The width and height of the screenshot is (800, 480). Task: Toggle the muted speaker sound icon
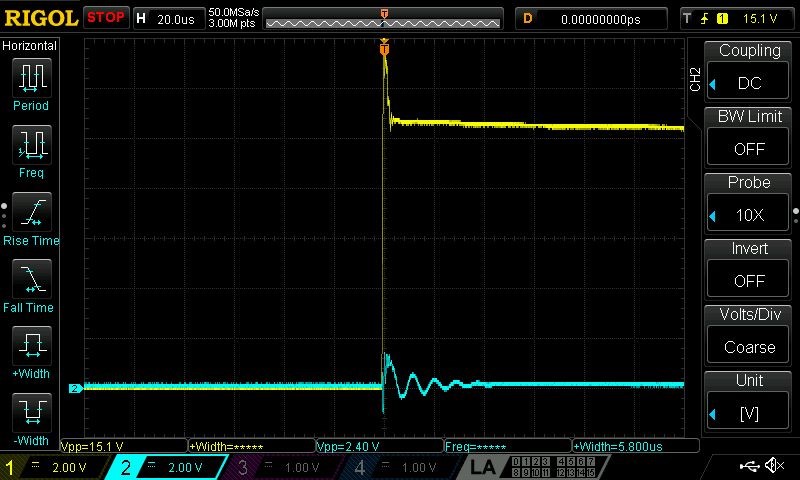[774, 465]
